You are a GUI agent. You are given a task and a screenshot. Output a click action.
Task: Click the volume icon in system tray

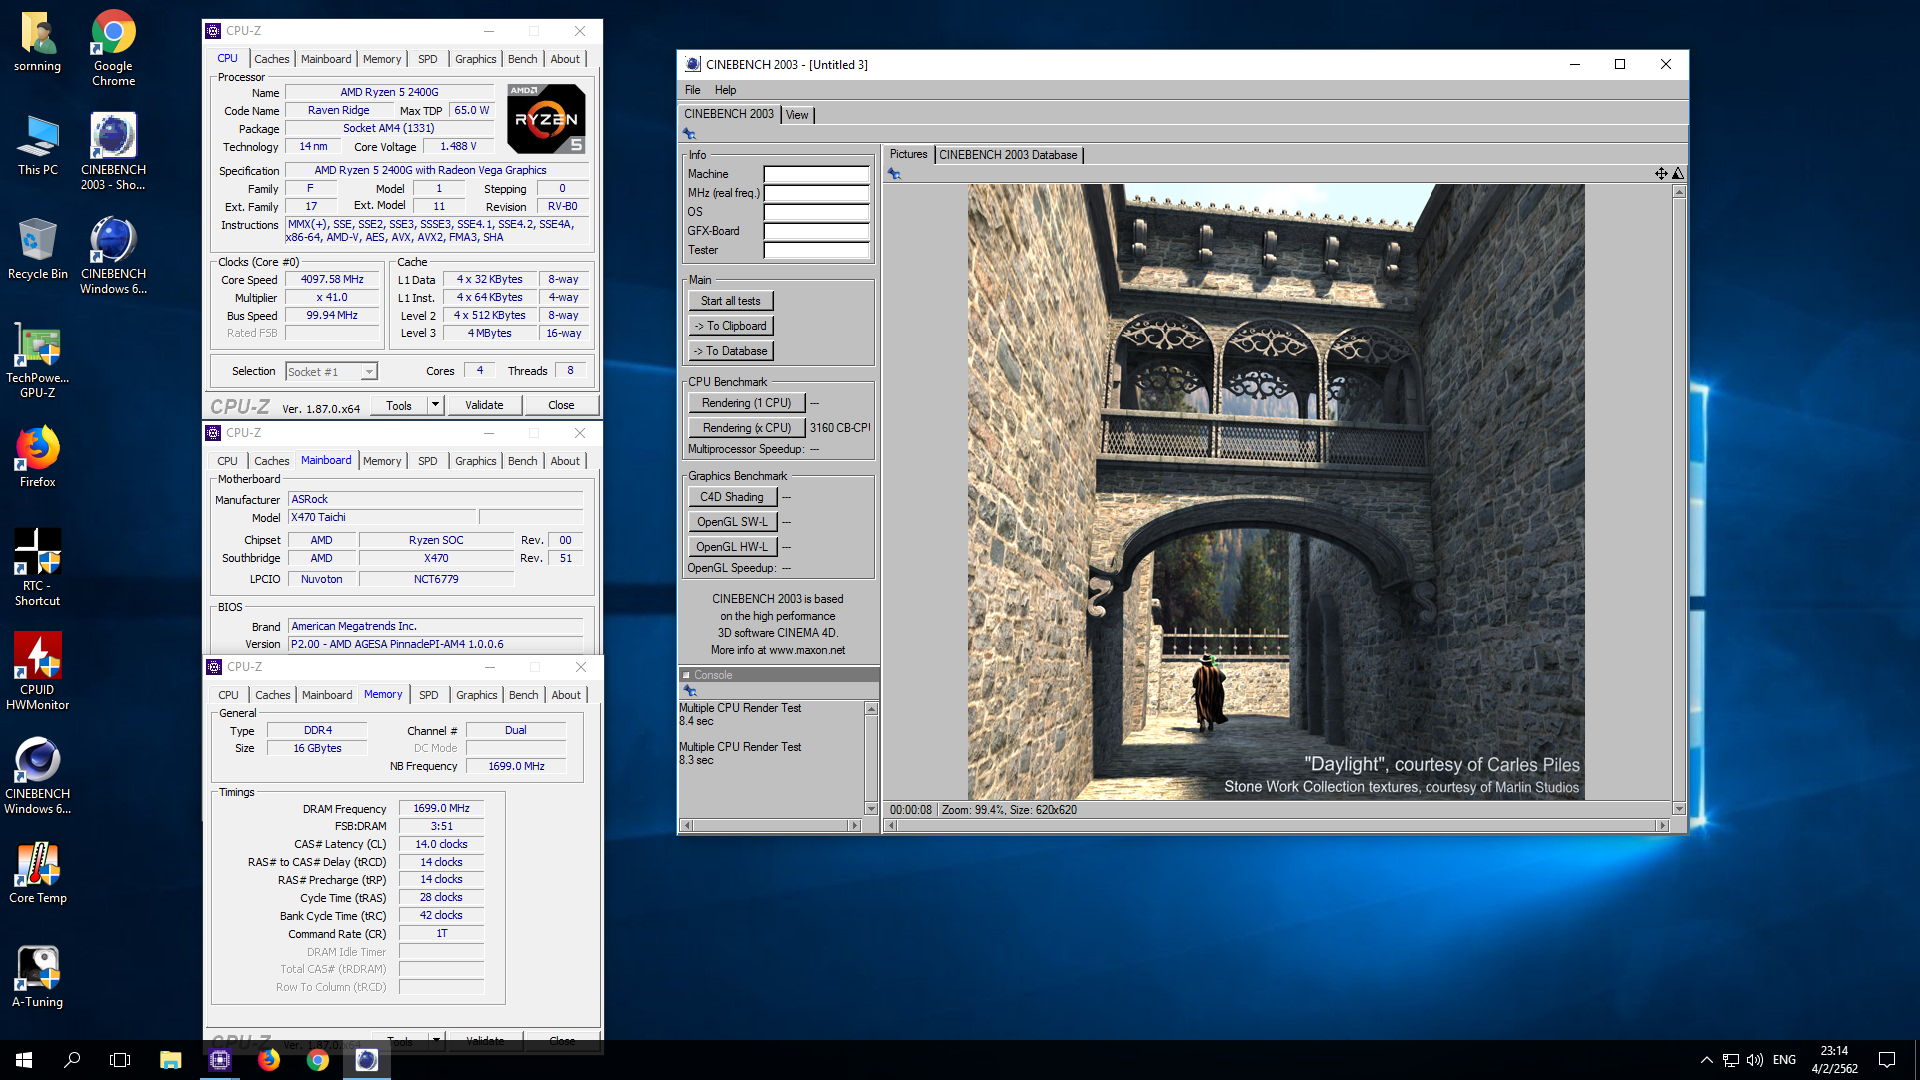[x=1755, y=1060]
